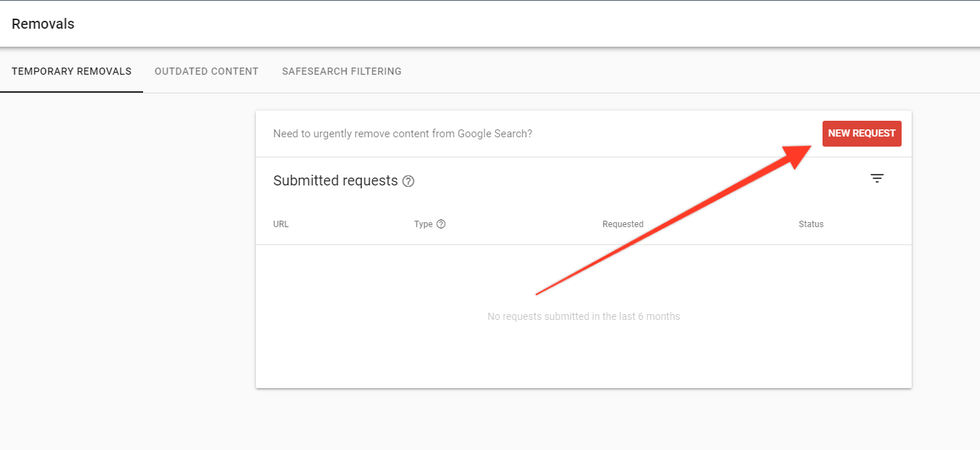Click the Type column header label

click(x=423, y=224)
